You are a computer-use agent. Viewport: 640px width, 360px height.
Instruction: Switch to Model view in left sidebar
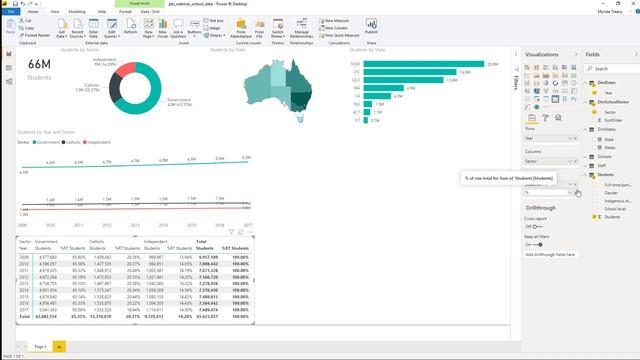[x=9, y=82]
